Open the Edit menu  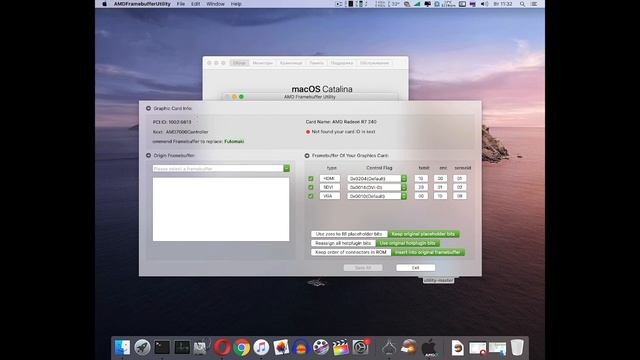click(196, 4)
